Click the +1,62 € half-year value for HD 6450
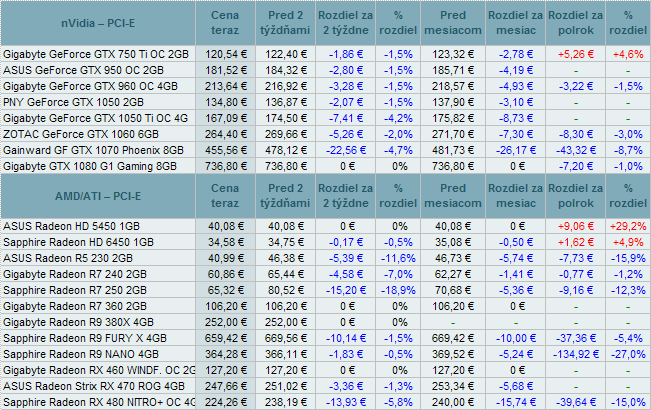The width and height of the screenshot is (651, 410). click(576, 242)
